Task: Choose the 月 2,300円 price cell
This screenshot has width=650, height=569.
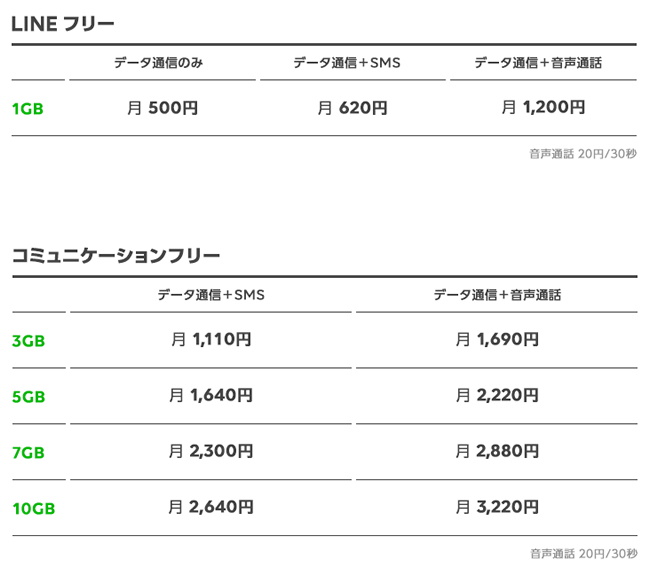Action: tap(211, 452)
